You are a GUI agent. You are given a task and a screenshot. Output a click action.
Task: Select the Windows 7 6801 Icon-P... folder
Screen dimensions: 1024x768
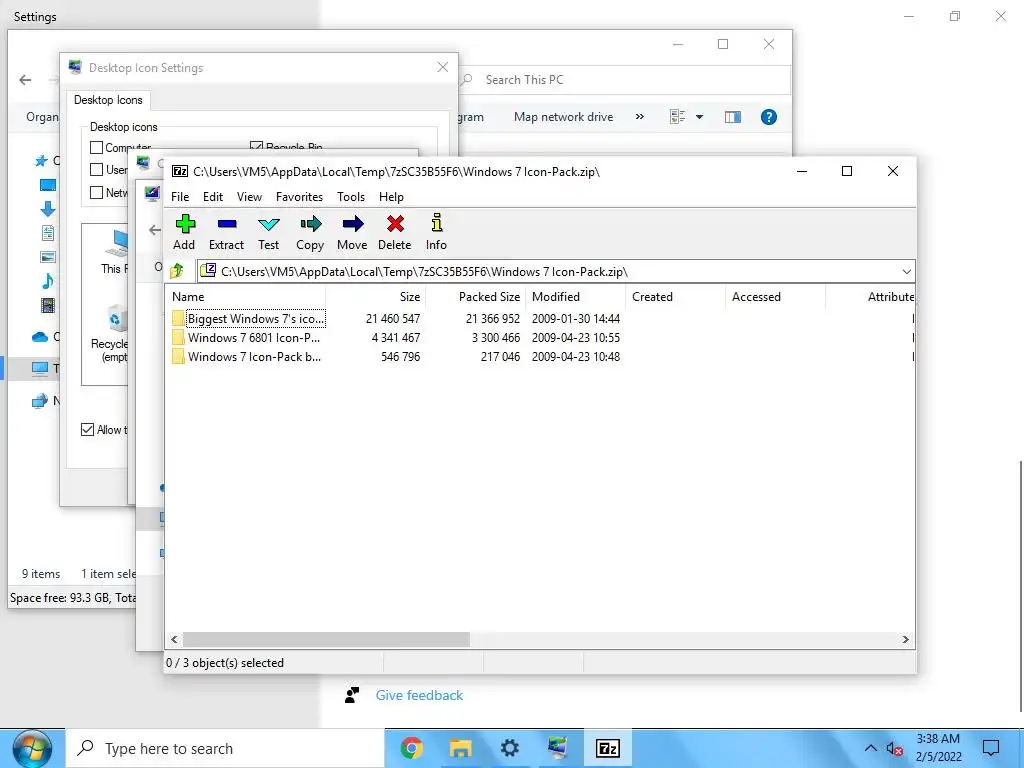tap(247, 338)
